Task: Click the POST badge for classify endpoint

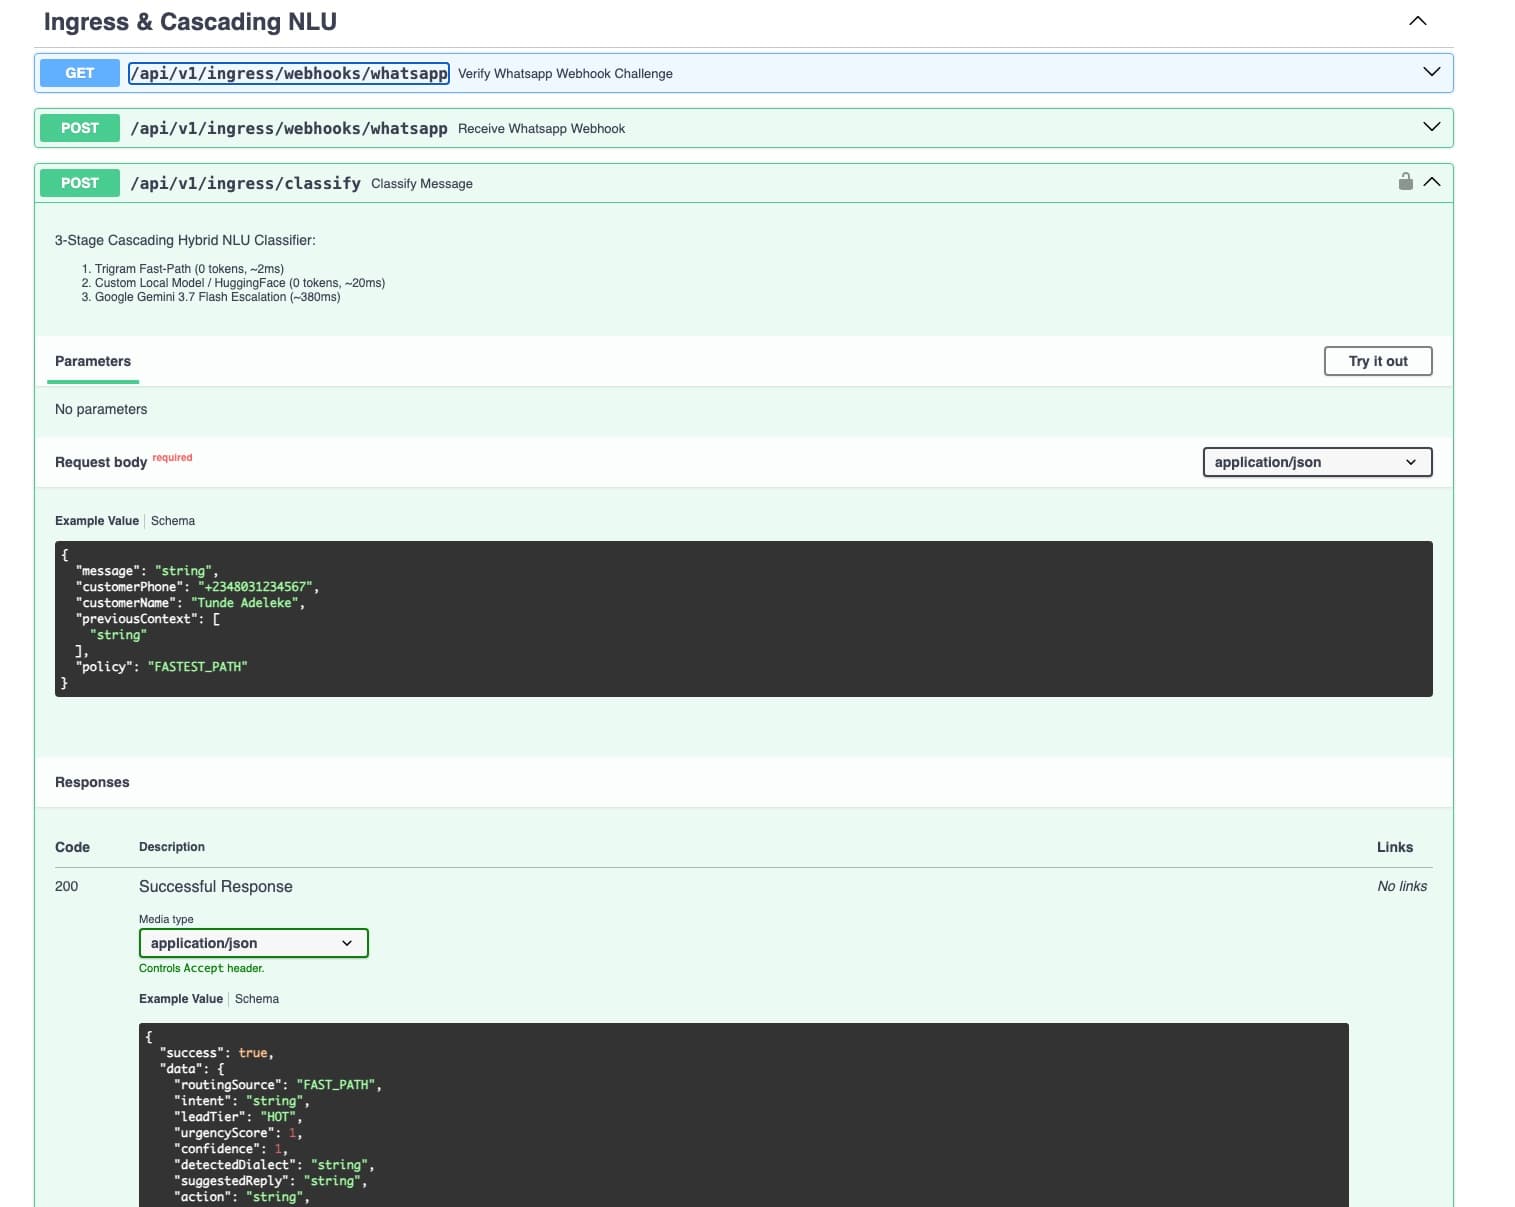Action: pyautogui.click(x=80, y=183)
